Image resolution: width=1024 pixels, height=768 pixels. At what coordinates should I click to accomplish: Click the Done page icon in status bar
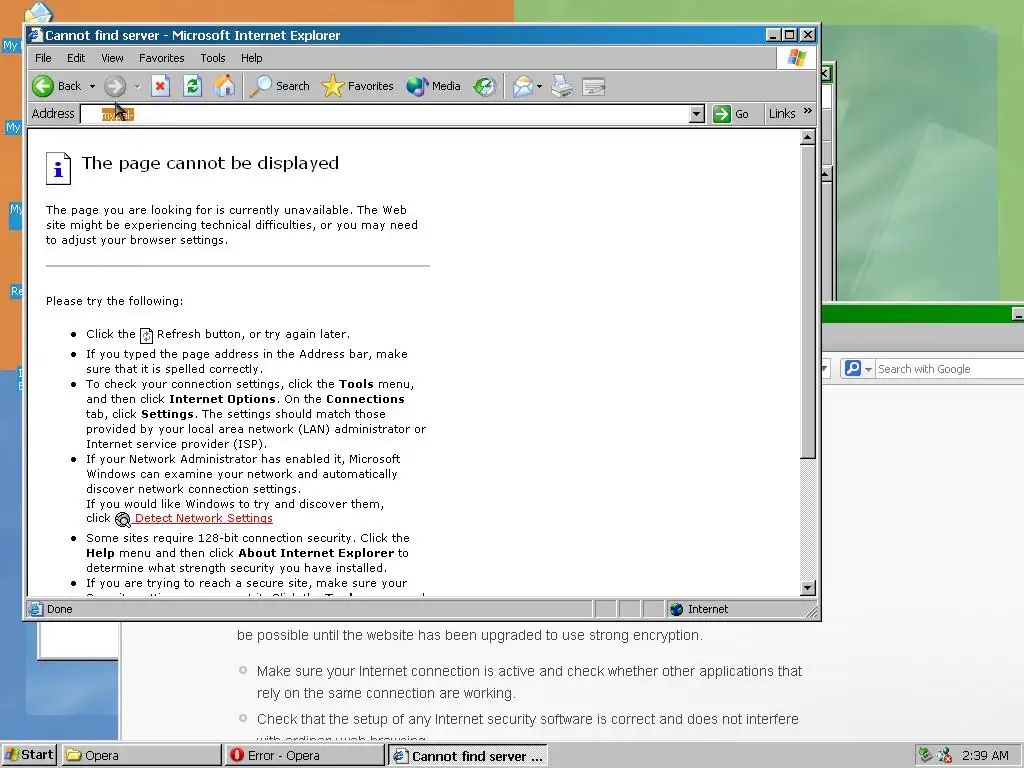(35, 609)
